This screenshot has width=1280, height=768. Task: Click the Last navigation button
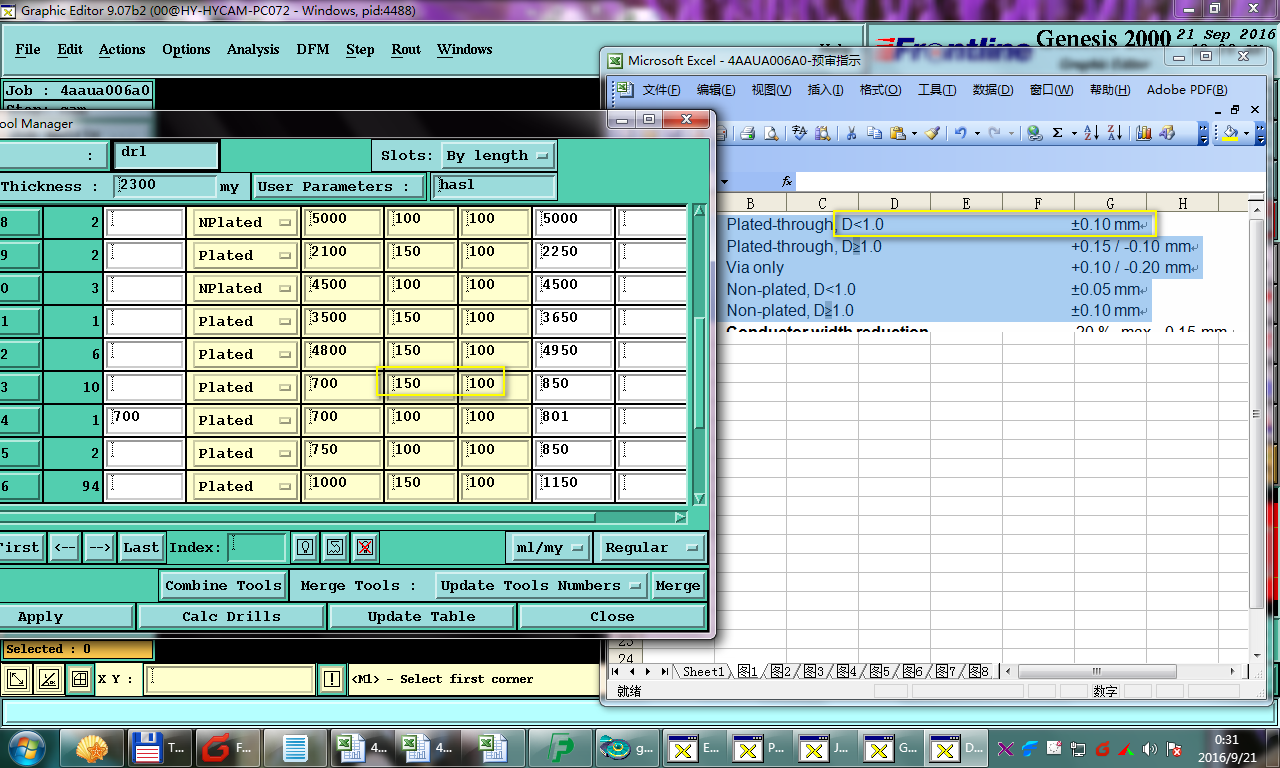[141, 547]
